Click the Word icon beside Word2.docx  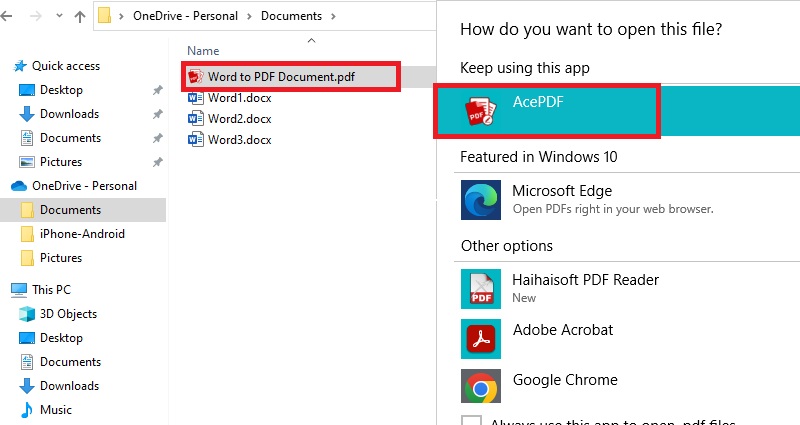(x=195, y=119)
